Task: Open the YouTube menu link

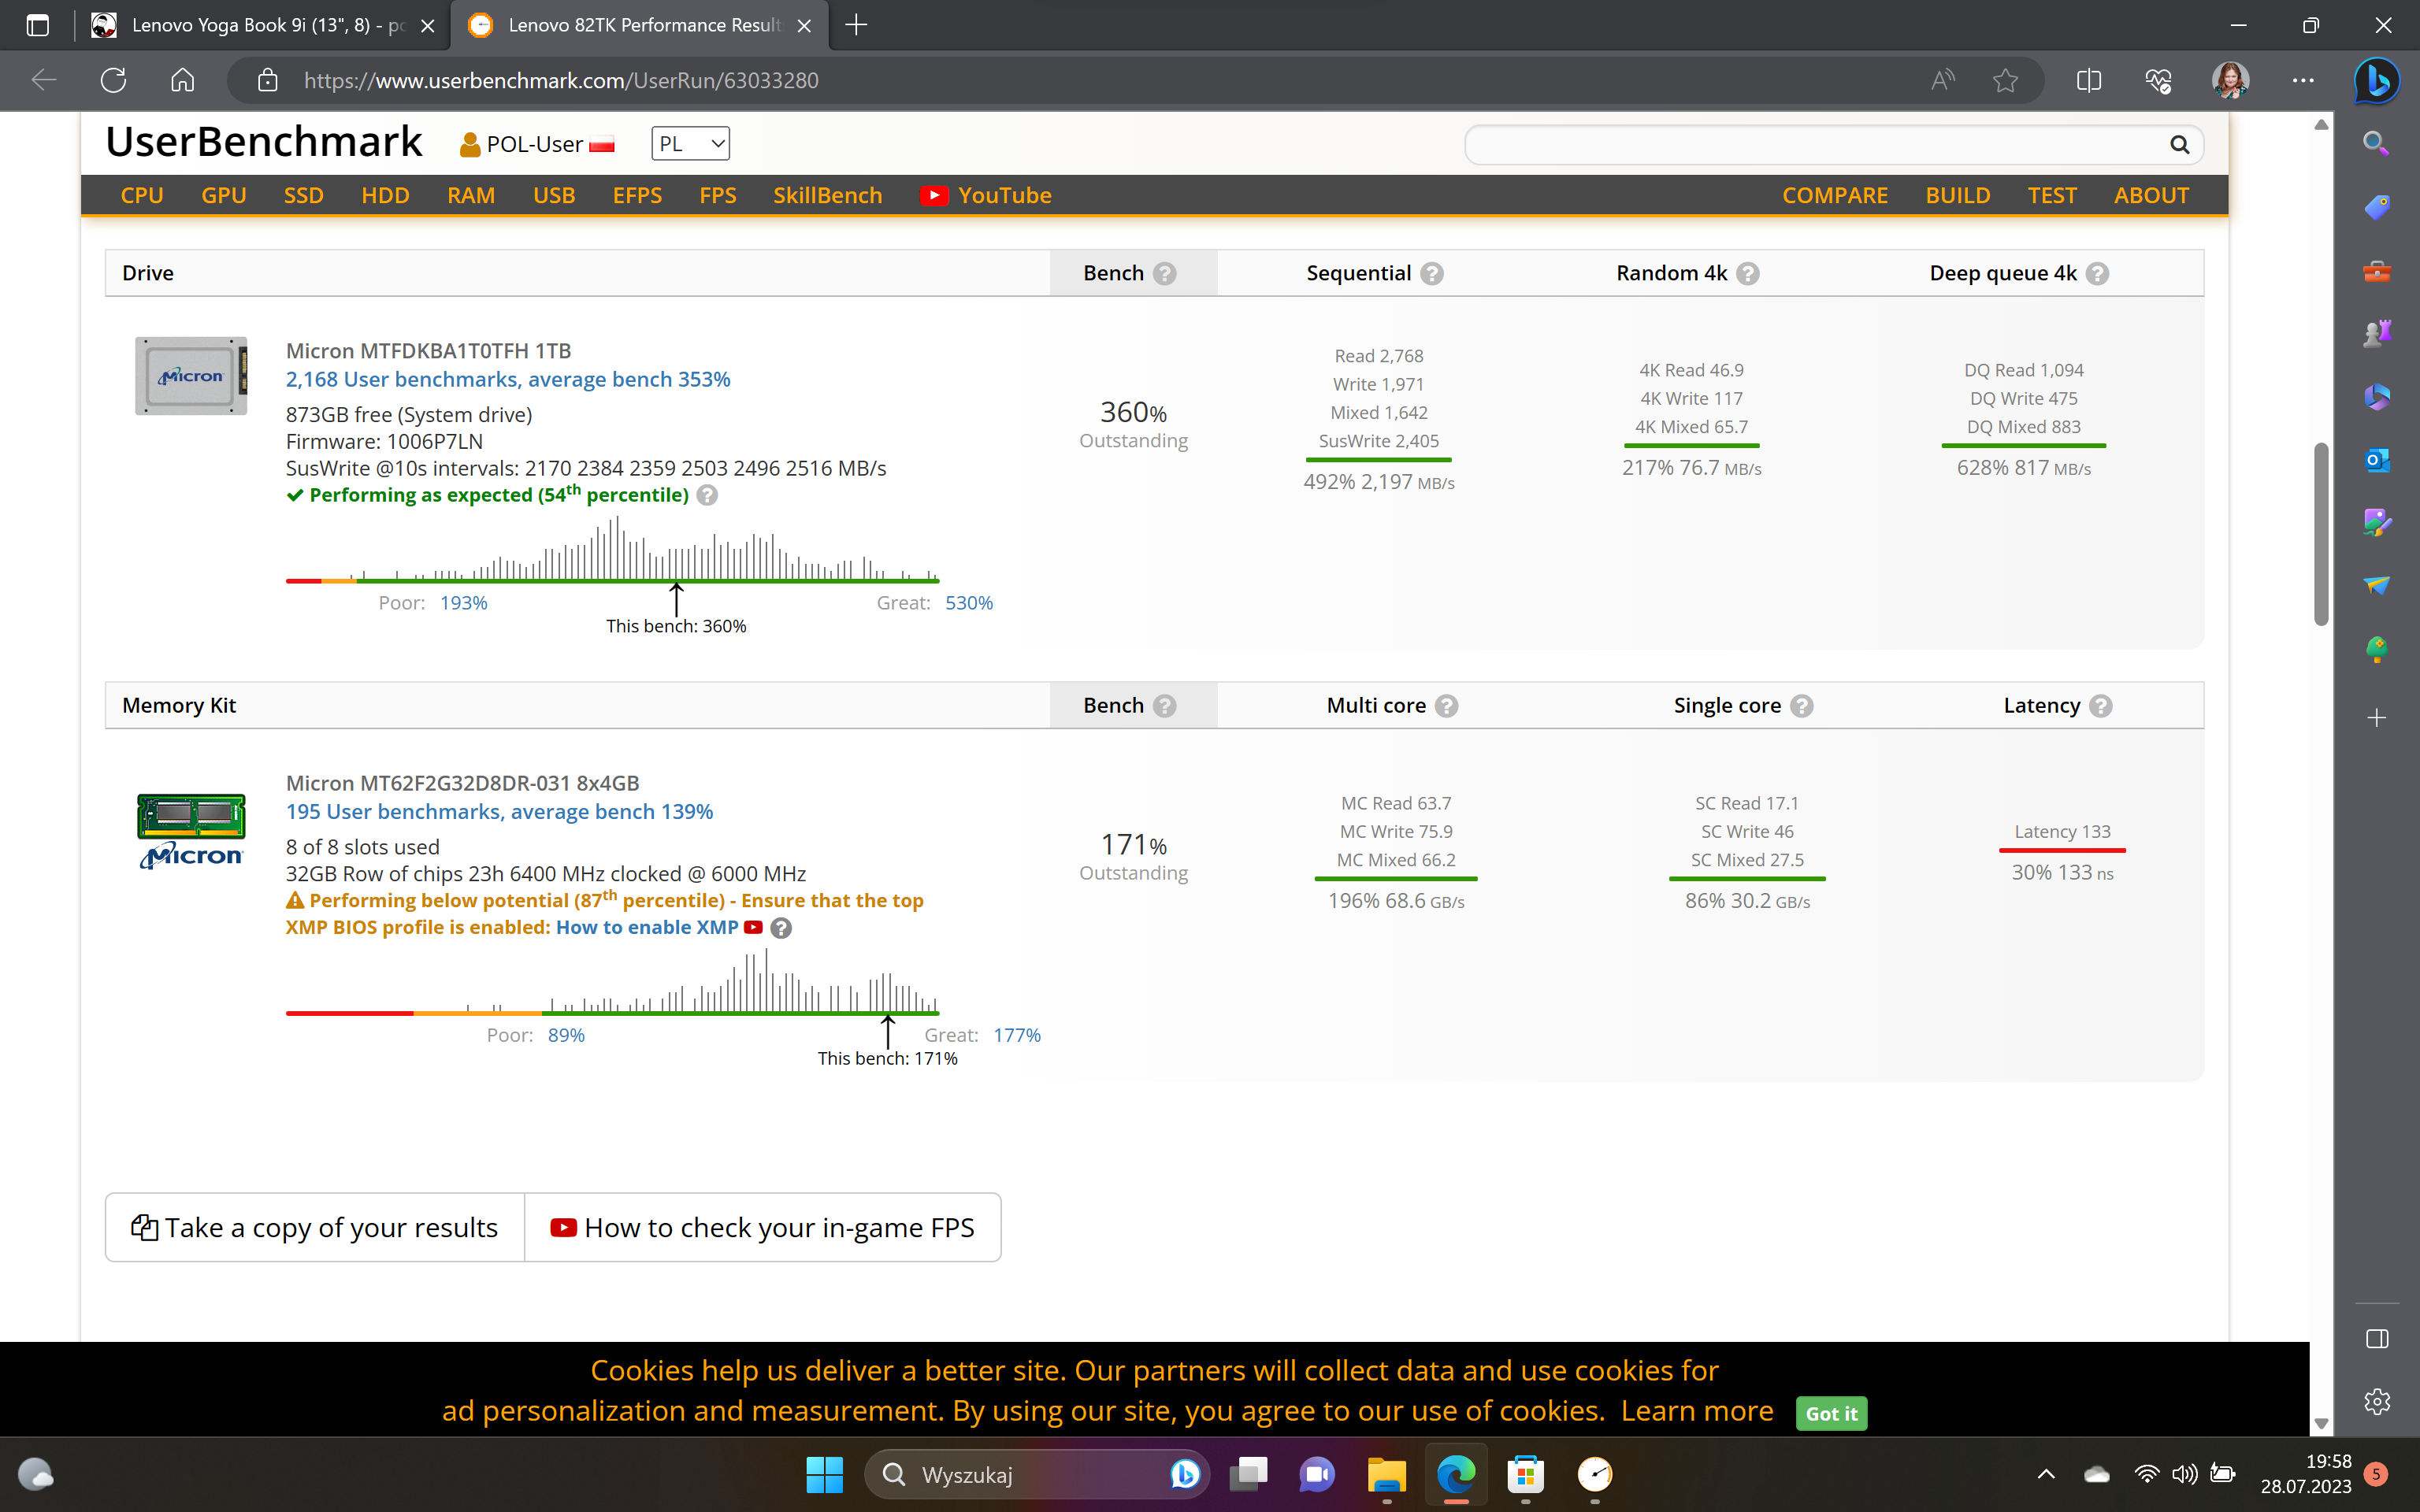Action: point(986,195)
